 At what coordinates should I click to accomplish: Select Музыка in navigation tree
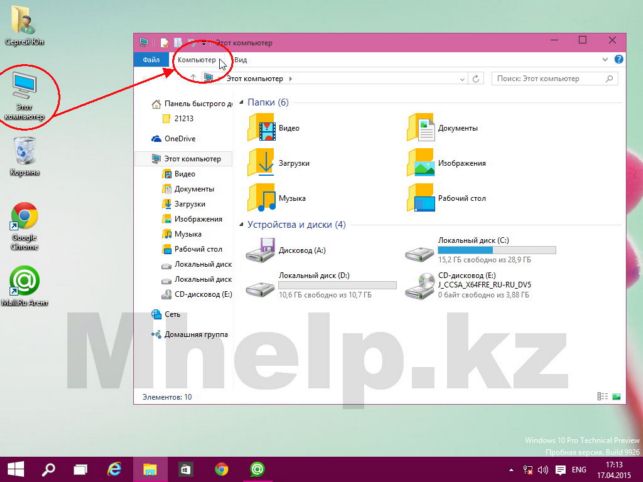click(x=182, y=234)
